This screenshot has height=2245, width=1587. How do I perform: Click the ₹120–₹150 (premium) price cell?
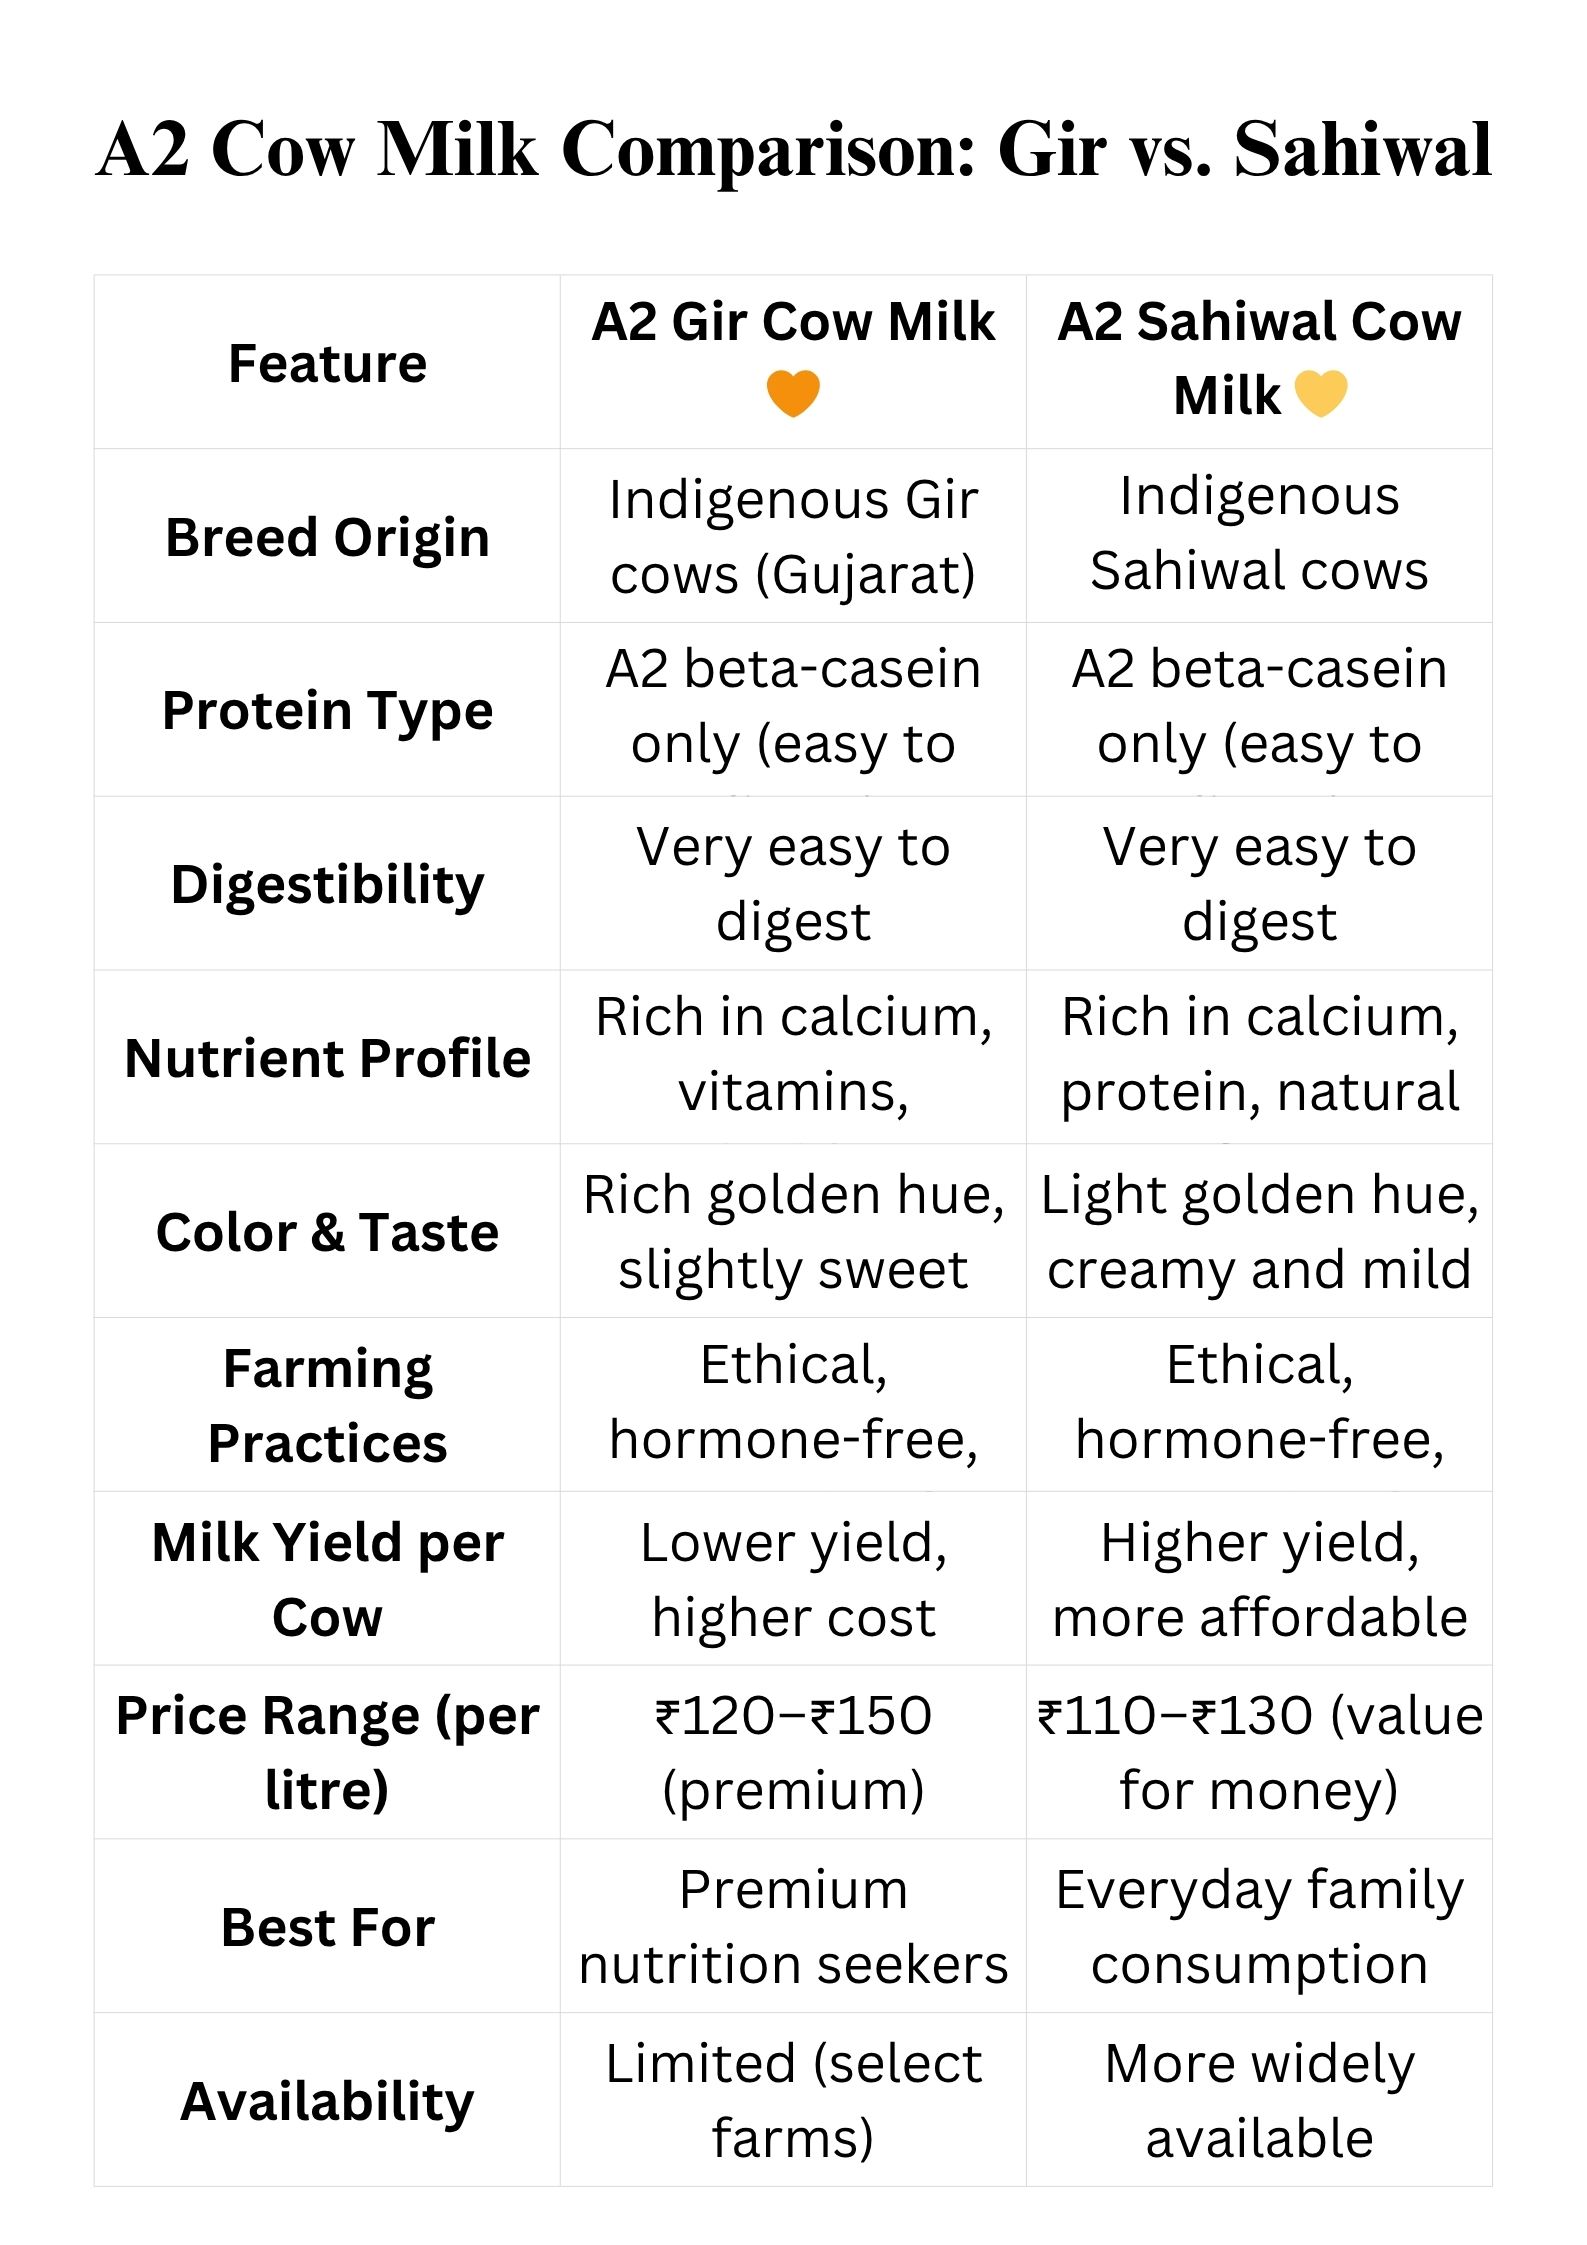tap(793, 1752)
